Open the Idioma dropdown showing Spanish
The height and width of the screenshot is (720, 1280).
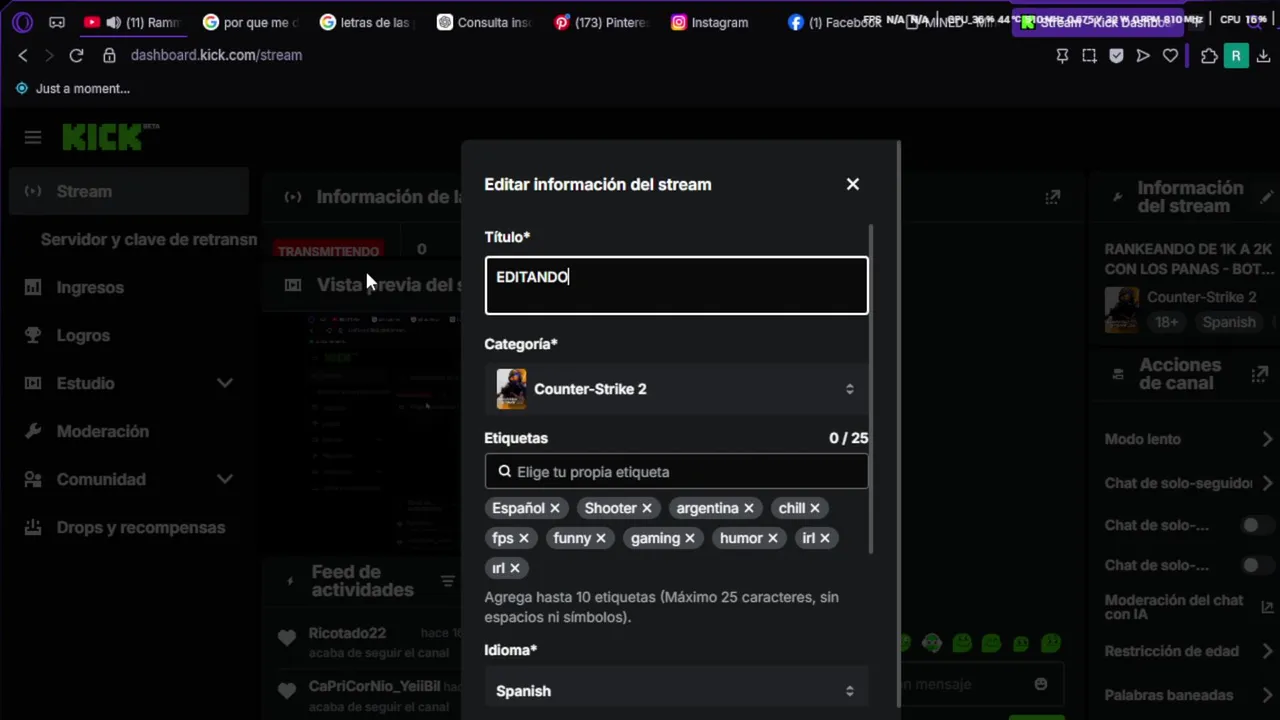[x=677, y=691]
